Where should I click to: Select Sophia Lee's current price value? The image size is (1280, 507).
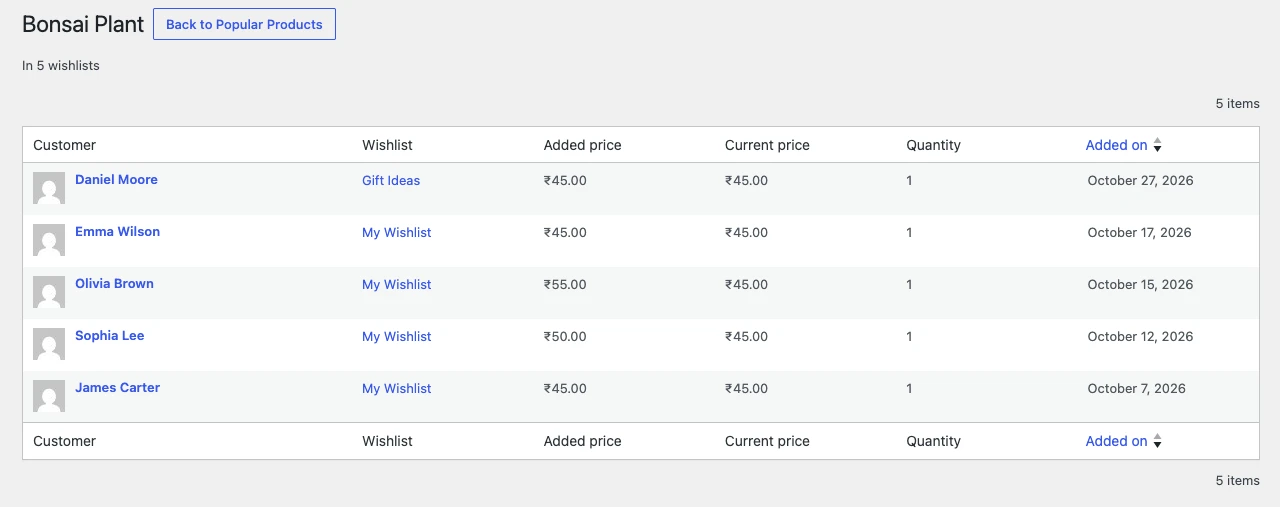point(746,337)
